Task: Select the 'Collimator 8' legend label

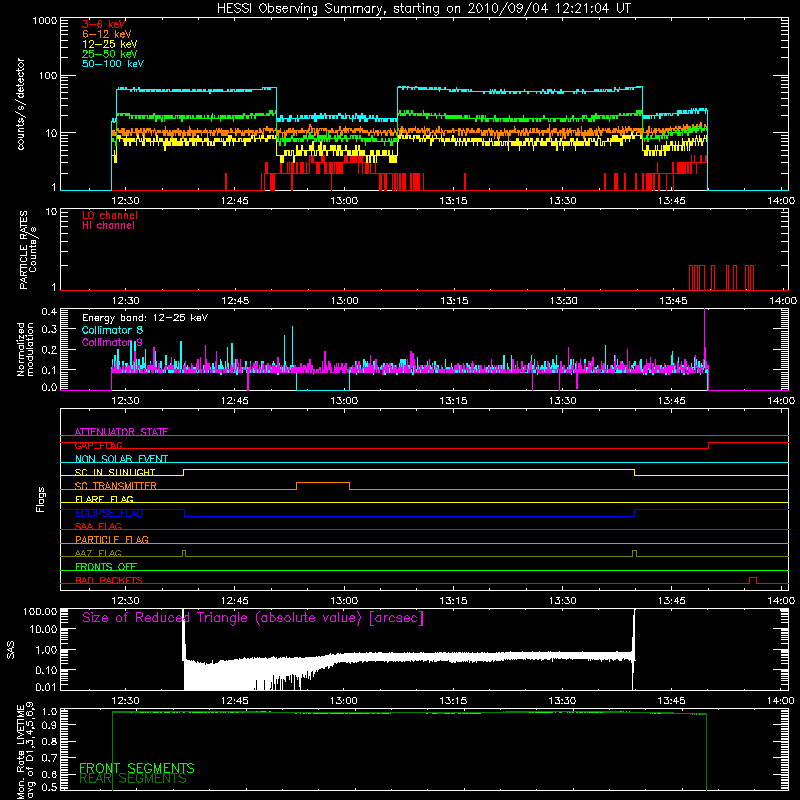Action: 112,330
